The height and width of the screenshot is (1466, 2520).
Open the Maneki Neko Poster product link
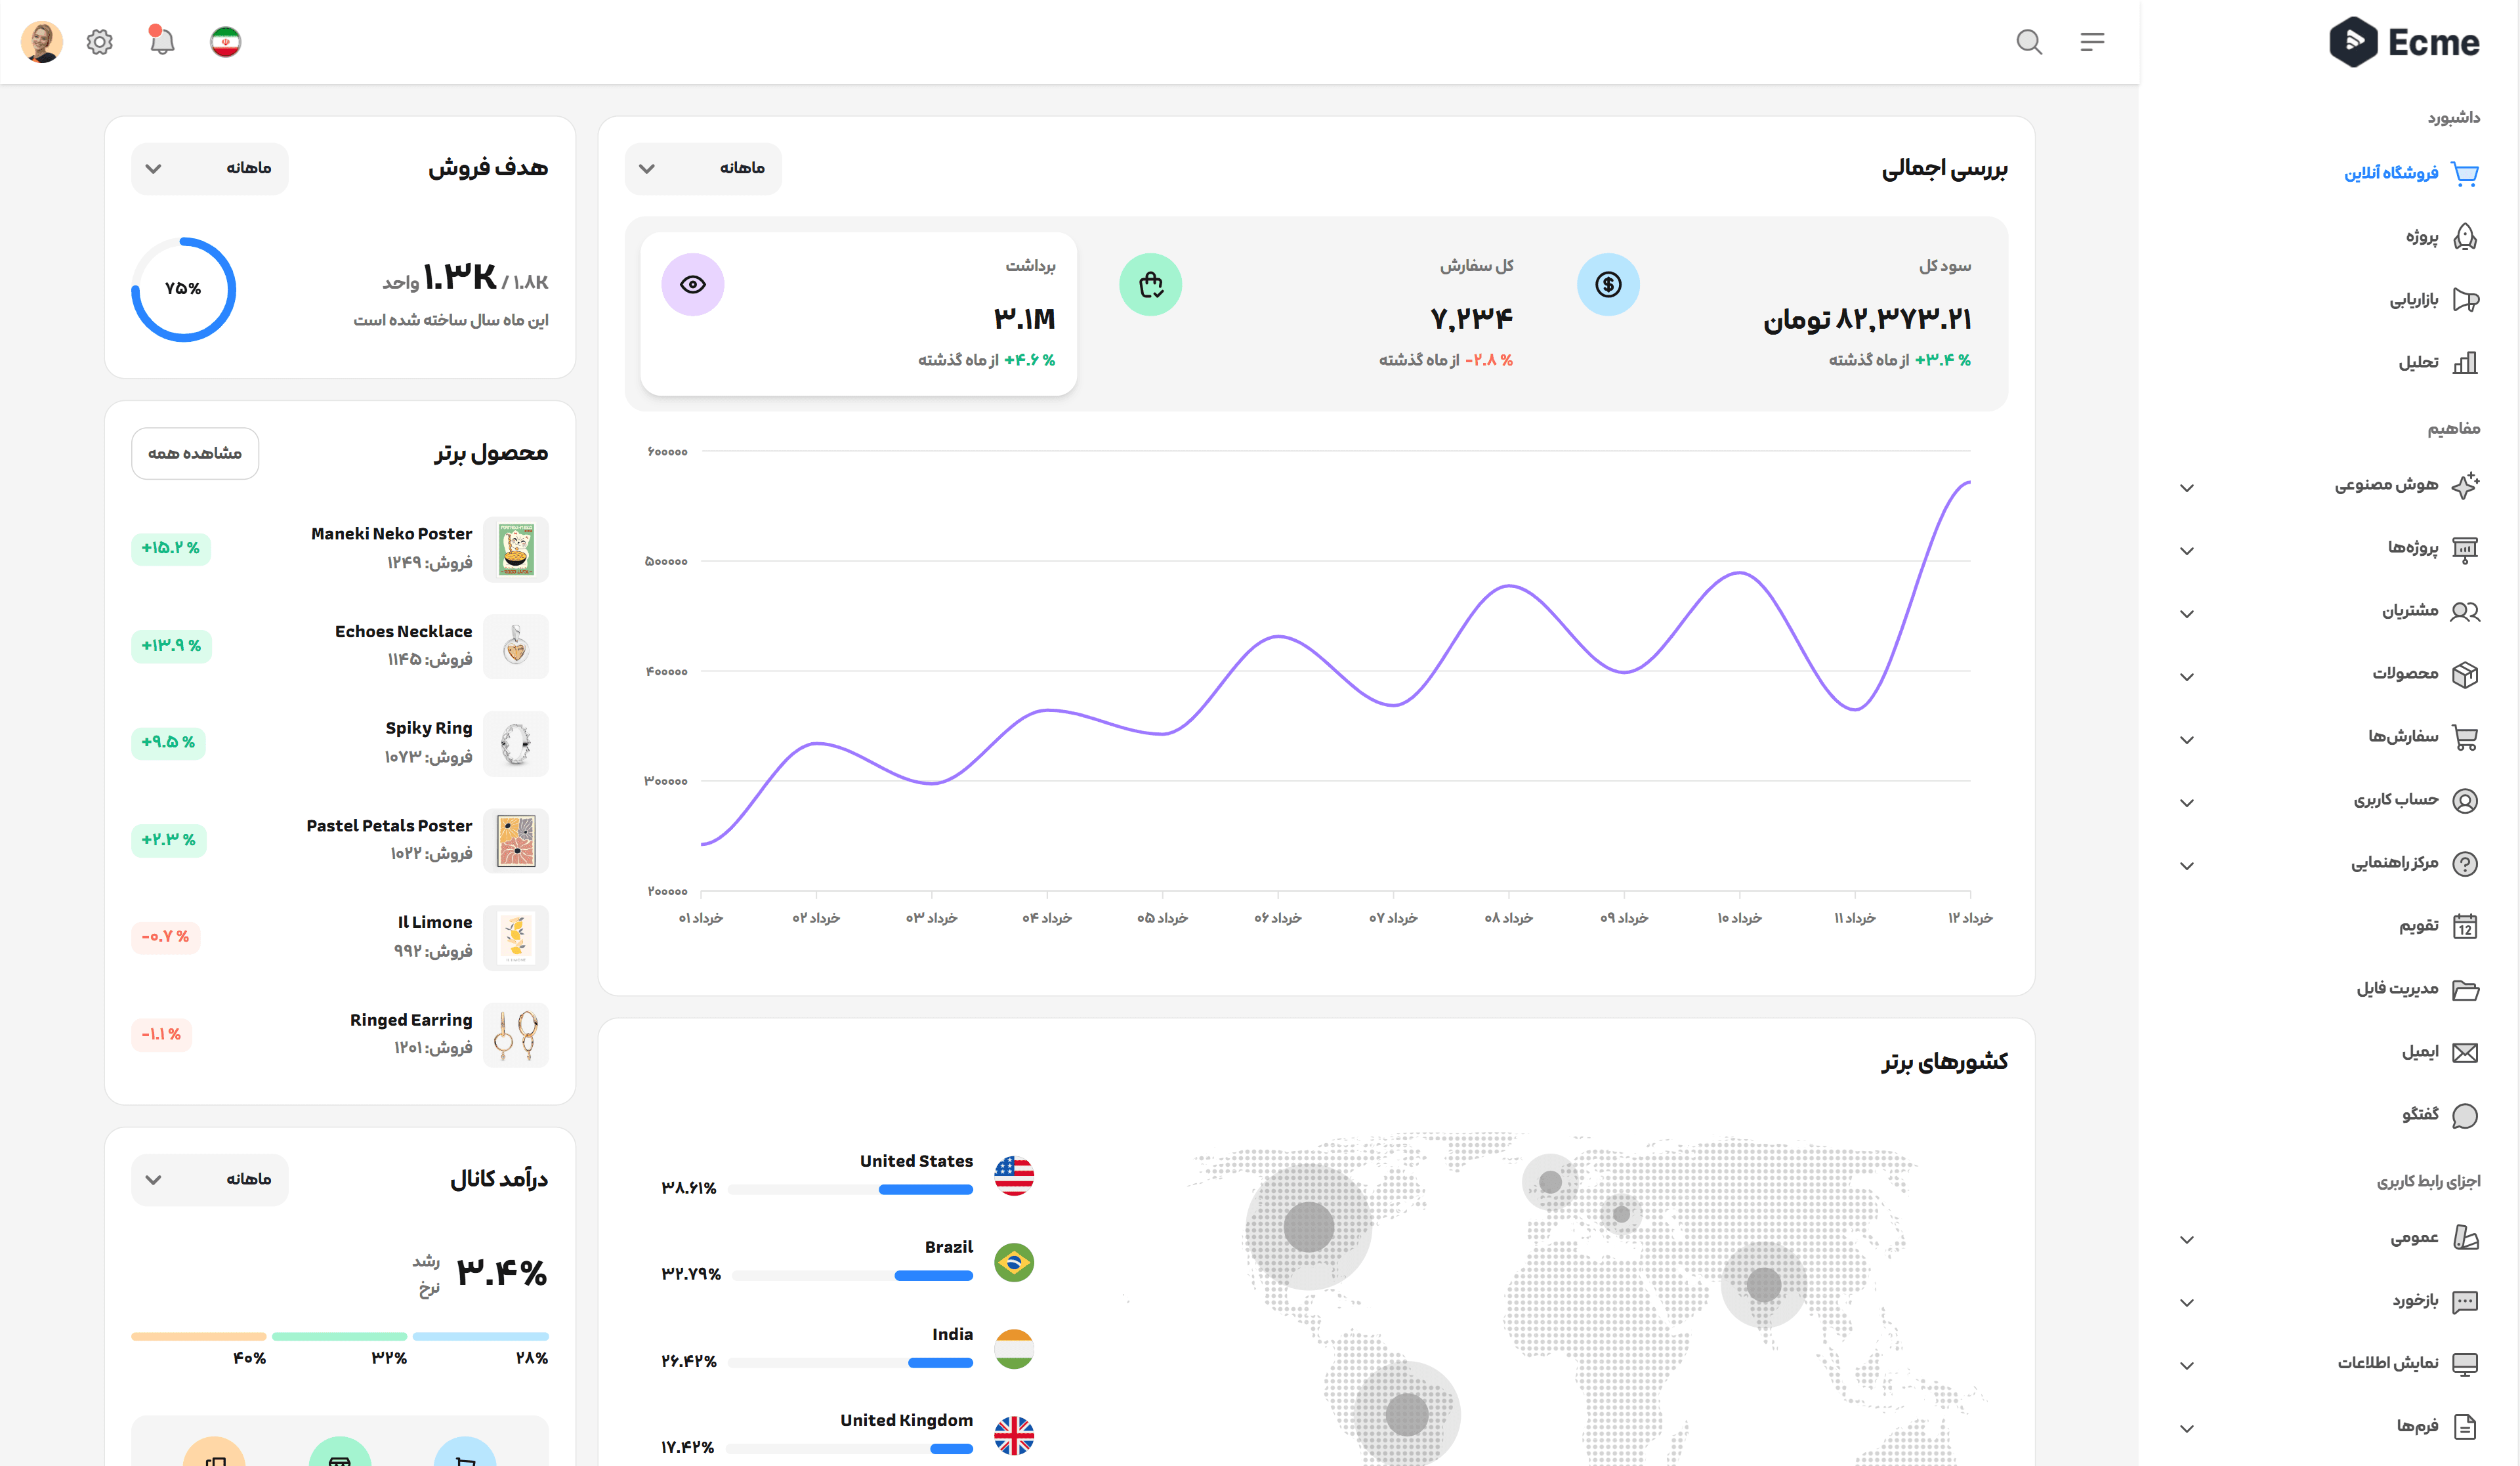[391, 534]
